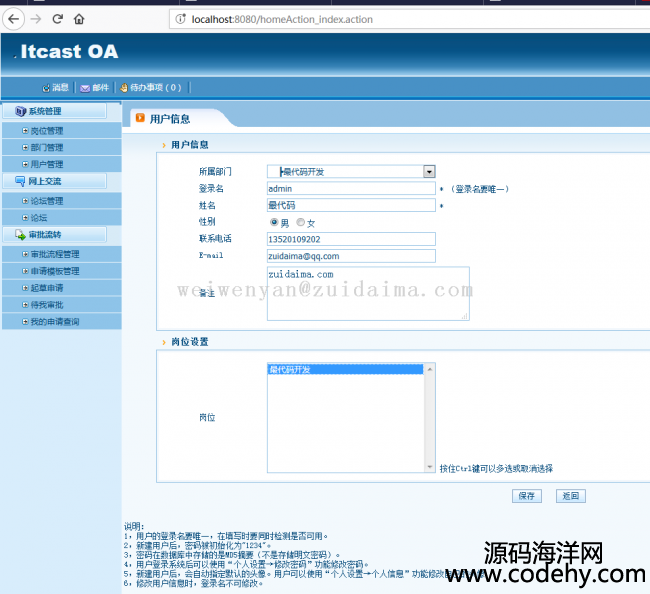Click the E-mail input field

(351, 256)
